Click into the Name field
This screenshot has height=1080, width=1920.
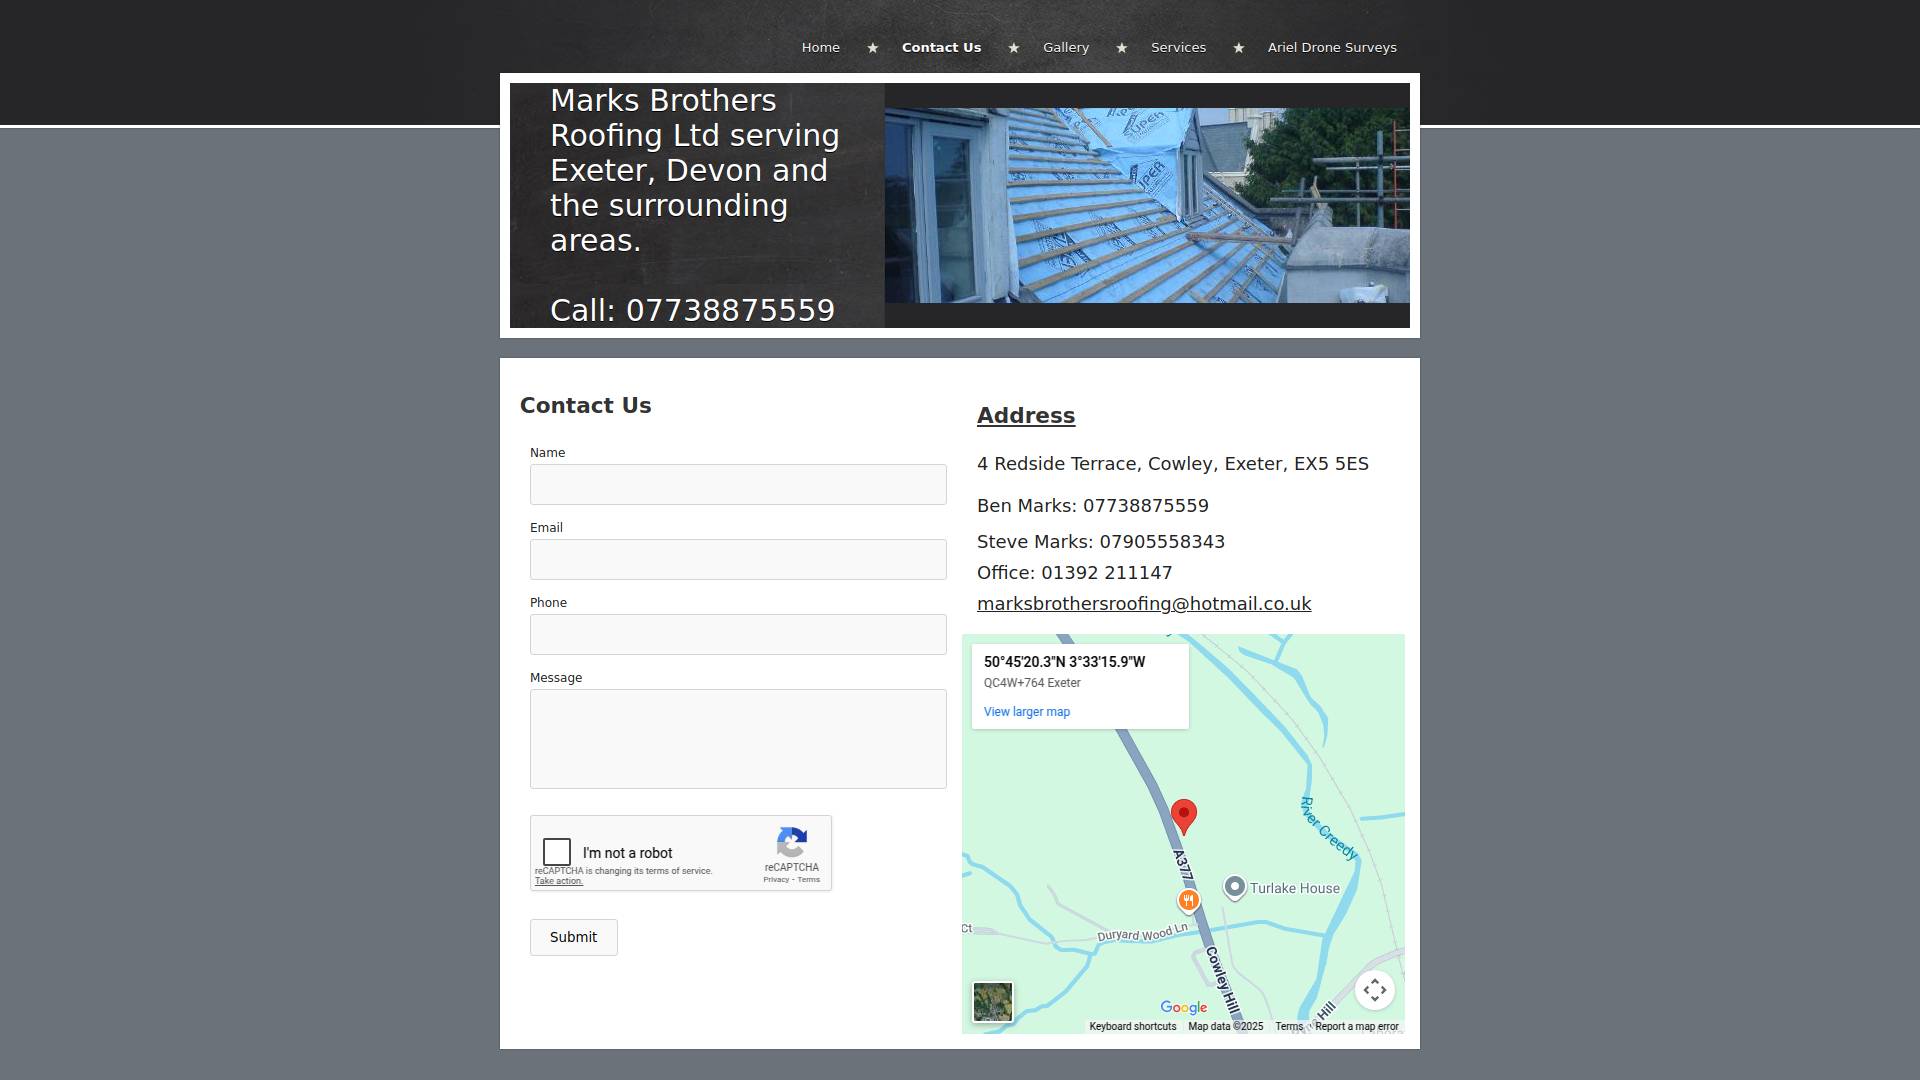click(x=738, y=485)
